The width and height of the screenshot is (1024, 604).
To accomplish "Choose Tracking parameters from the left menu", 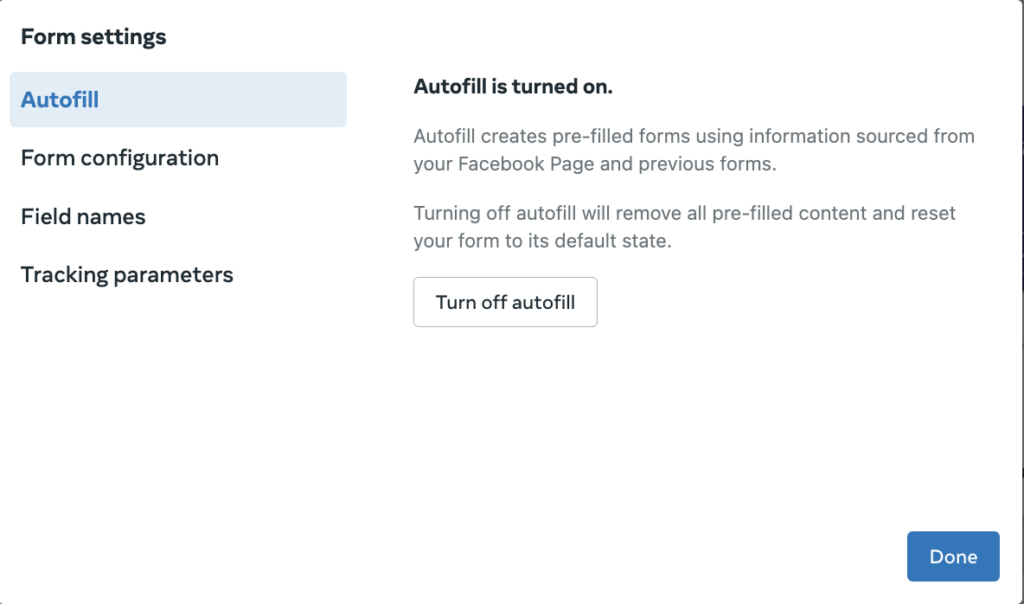I will [x=127, y=275].
